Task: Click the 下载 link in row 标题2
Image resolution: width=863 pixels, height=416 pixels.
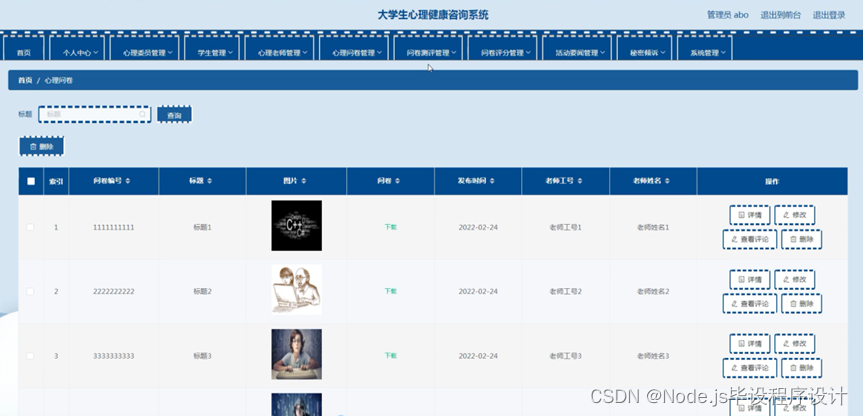Action: (x=390, y=291)
